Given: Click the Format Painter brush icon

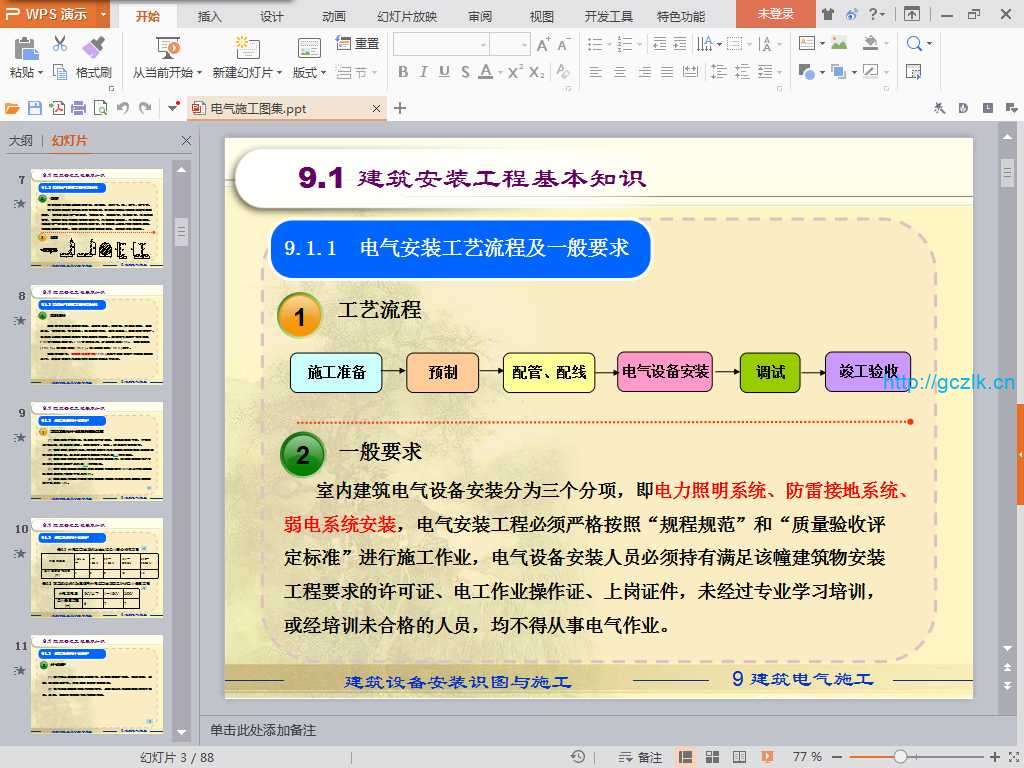Looking at the screenshot, I should click(x=93, y=46).
